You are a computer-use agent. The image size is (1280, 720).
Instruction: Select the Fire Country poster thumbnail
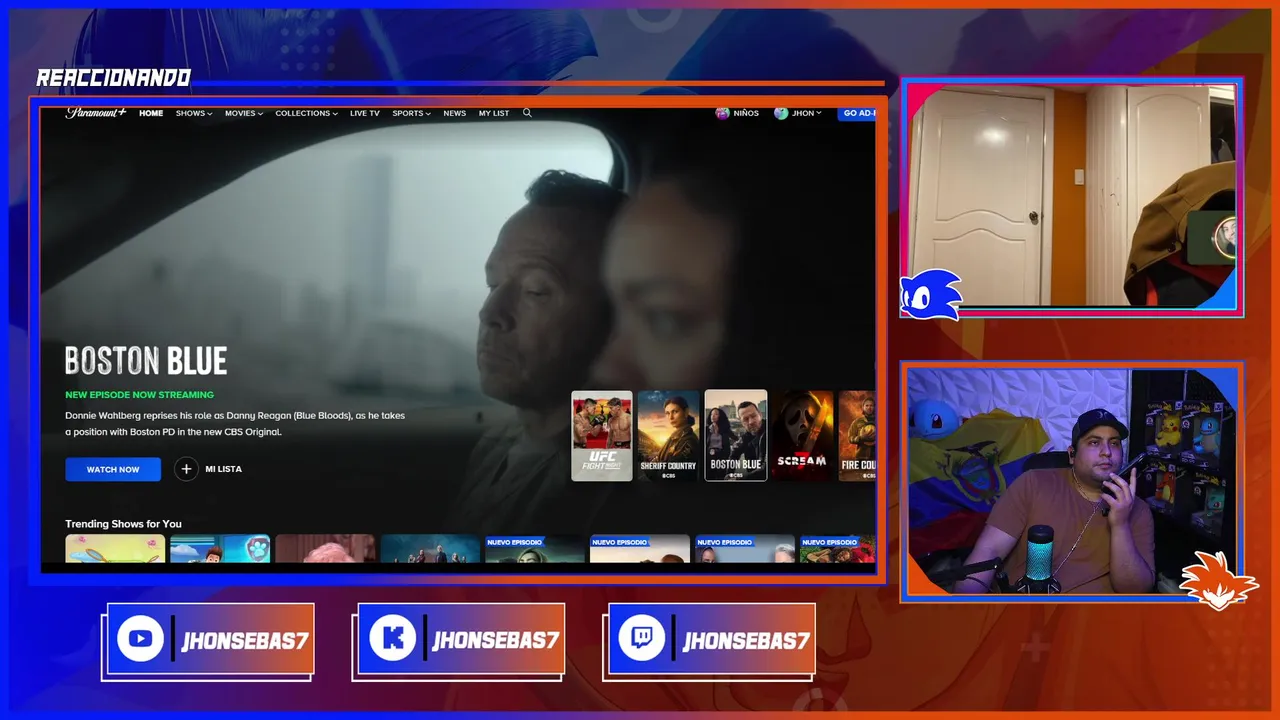[x=857, y=436]
